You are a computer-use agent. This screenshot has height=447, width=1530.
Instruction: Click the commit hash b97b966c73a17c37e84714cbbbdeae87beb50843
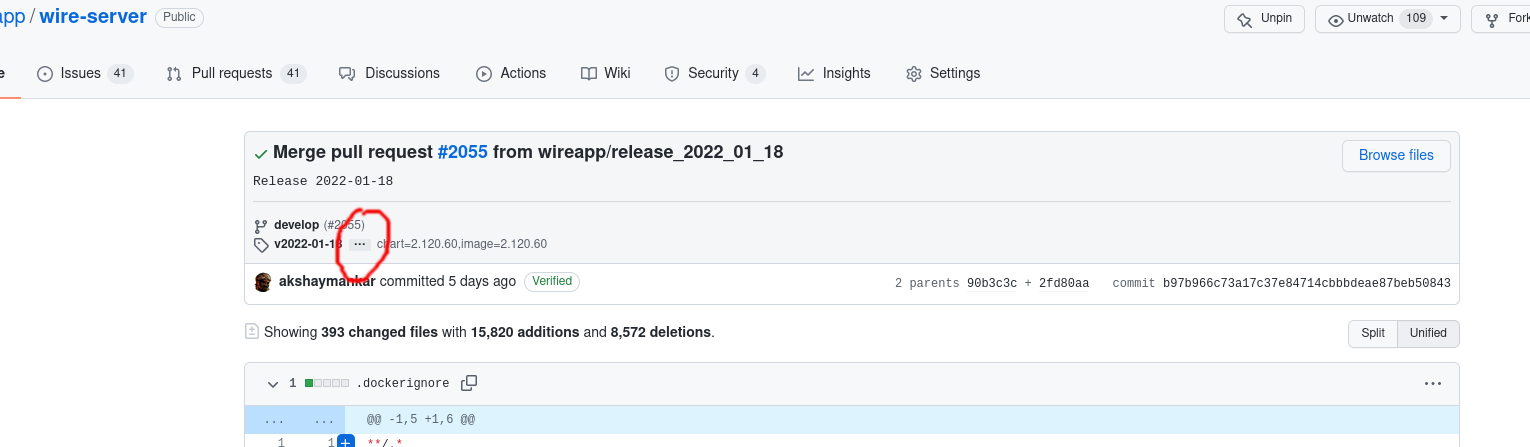click(1306, 283)
